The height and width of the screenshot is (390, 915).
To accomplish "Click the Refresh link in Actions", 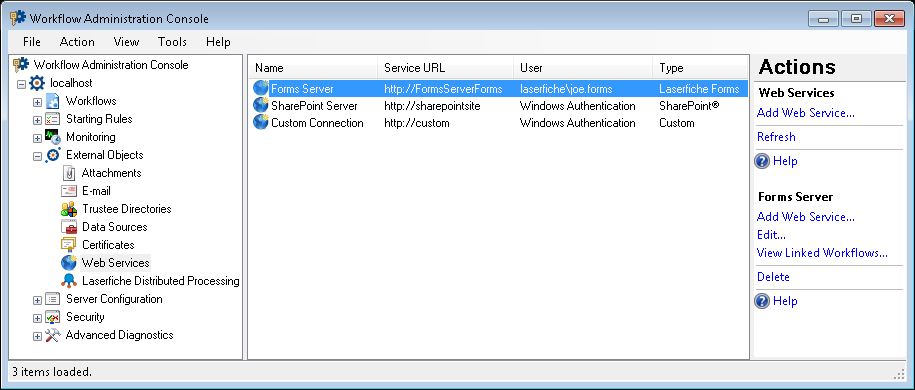I will pyautogui.click(x=776, y=137).
